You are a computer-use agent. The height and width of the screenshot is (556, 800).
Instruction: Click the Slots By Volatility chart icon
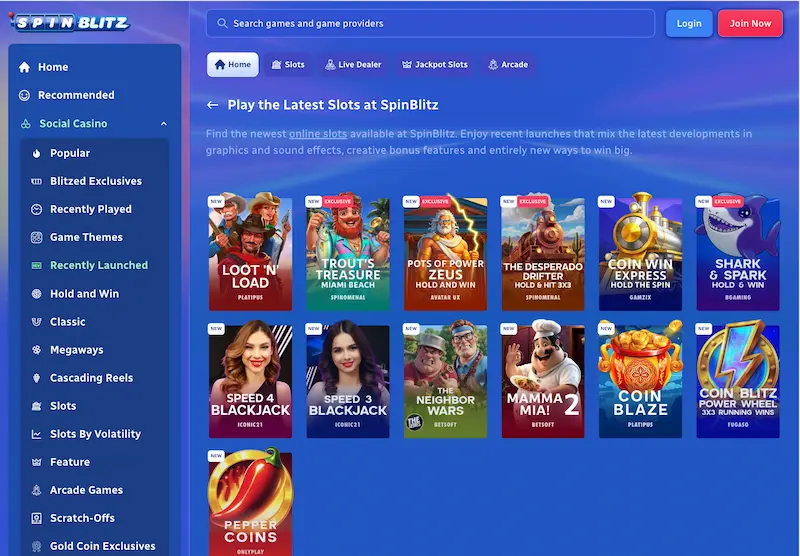(x=36, y=434)
